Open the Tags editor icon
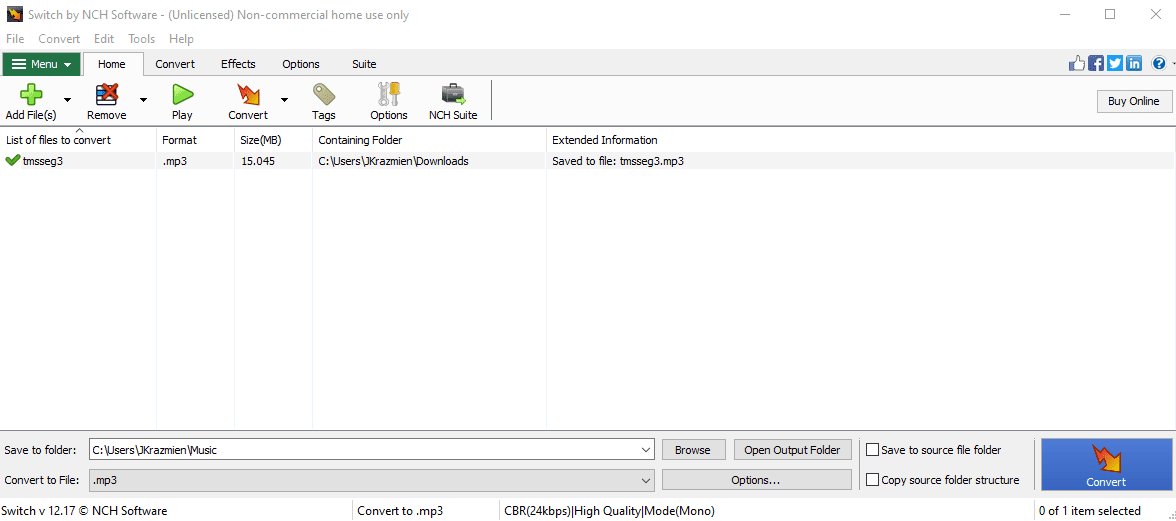This screenshot has height=521, width=1176. point(323,95)
